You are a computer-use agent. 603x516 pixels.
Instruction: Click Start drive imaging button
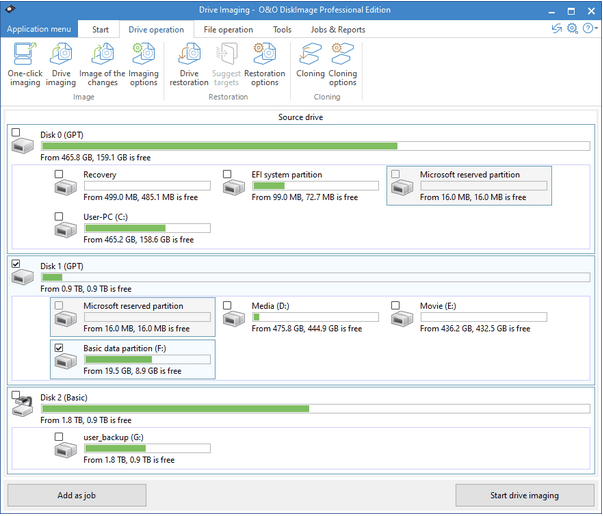(x=525, y=496)
